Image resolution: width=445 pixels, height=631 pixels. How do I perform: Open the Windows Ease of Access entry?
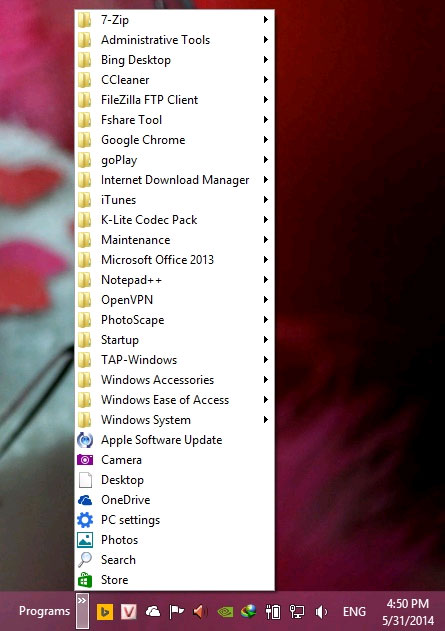click(x=175, y=400)
